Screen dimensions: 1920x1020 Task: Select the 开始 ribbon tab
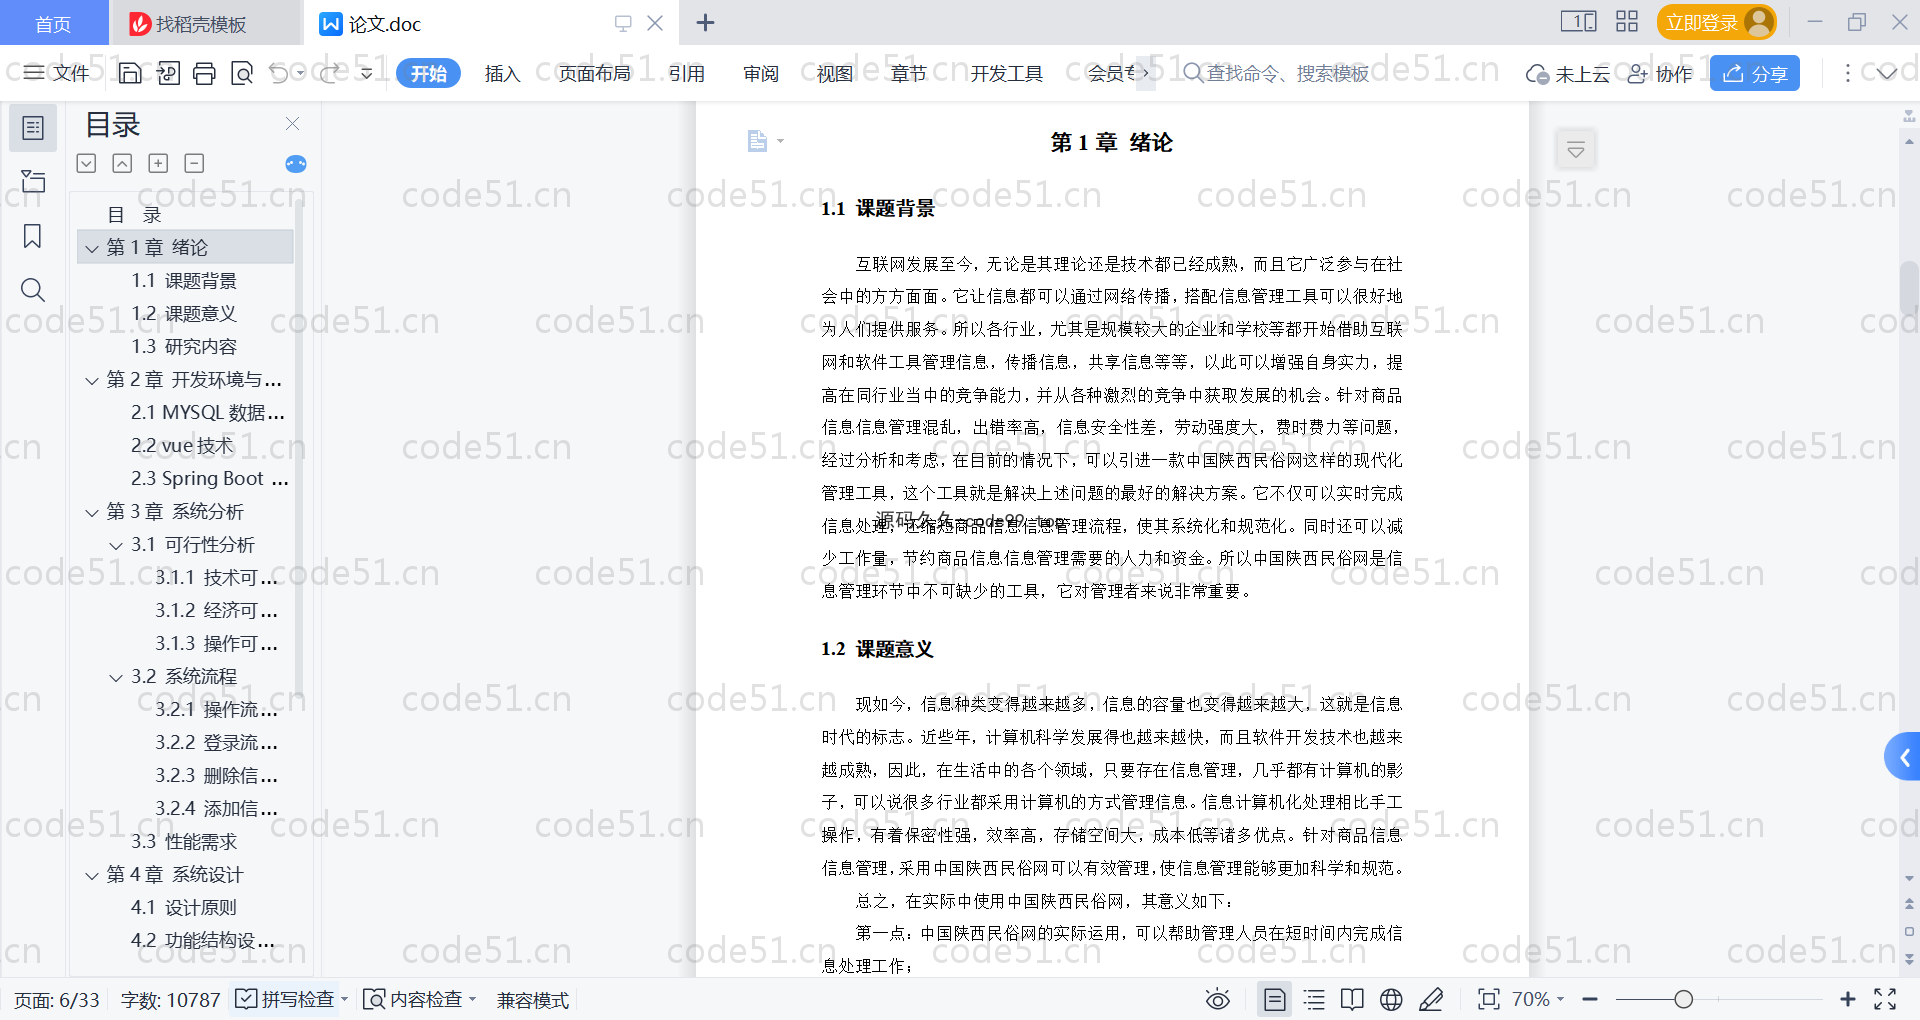[x=428, y=73]
